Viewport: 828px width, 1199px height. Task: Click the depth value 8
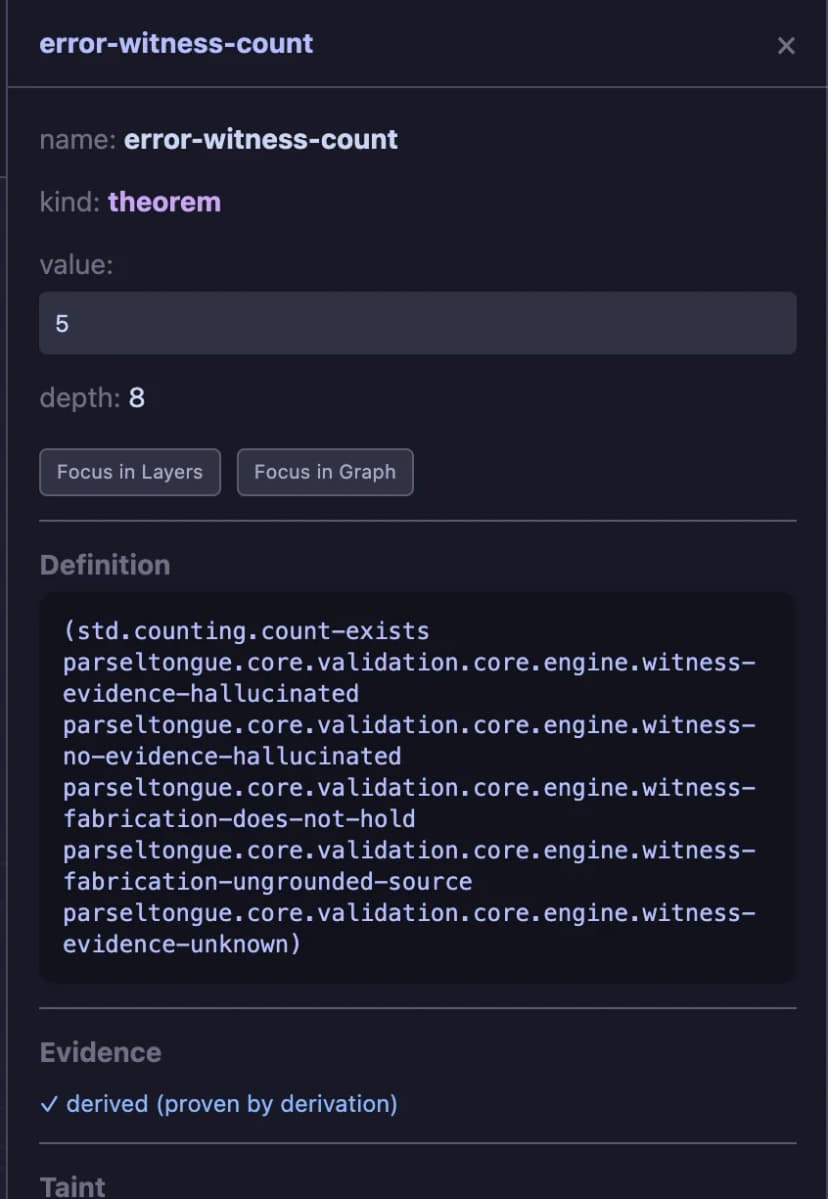[137, 398]
